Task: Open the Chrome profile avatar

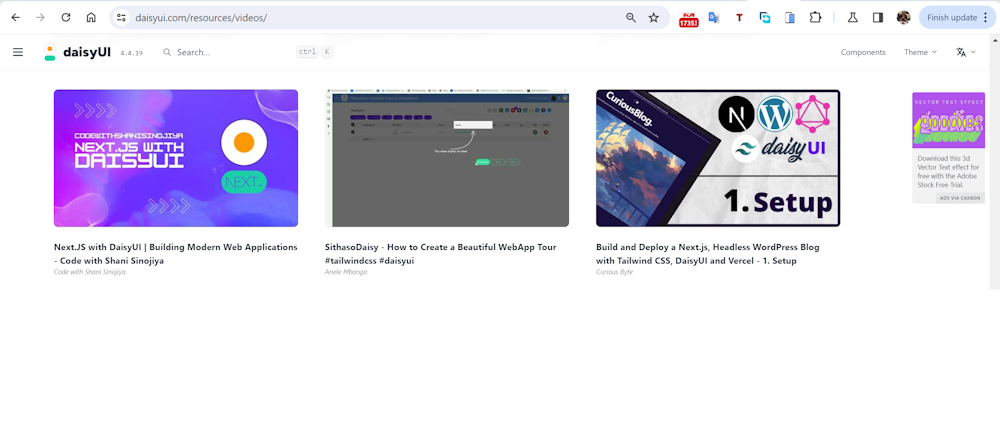Action: tap(903, 18)
